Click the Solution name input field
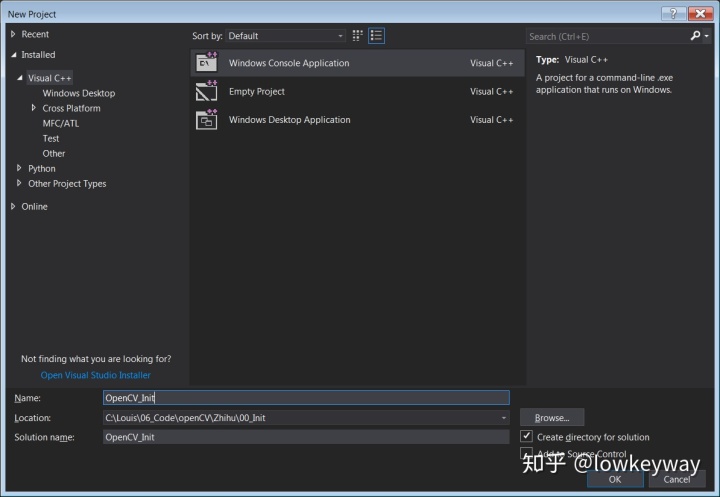 click(x=306, y=437)
